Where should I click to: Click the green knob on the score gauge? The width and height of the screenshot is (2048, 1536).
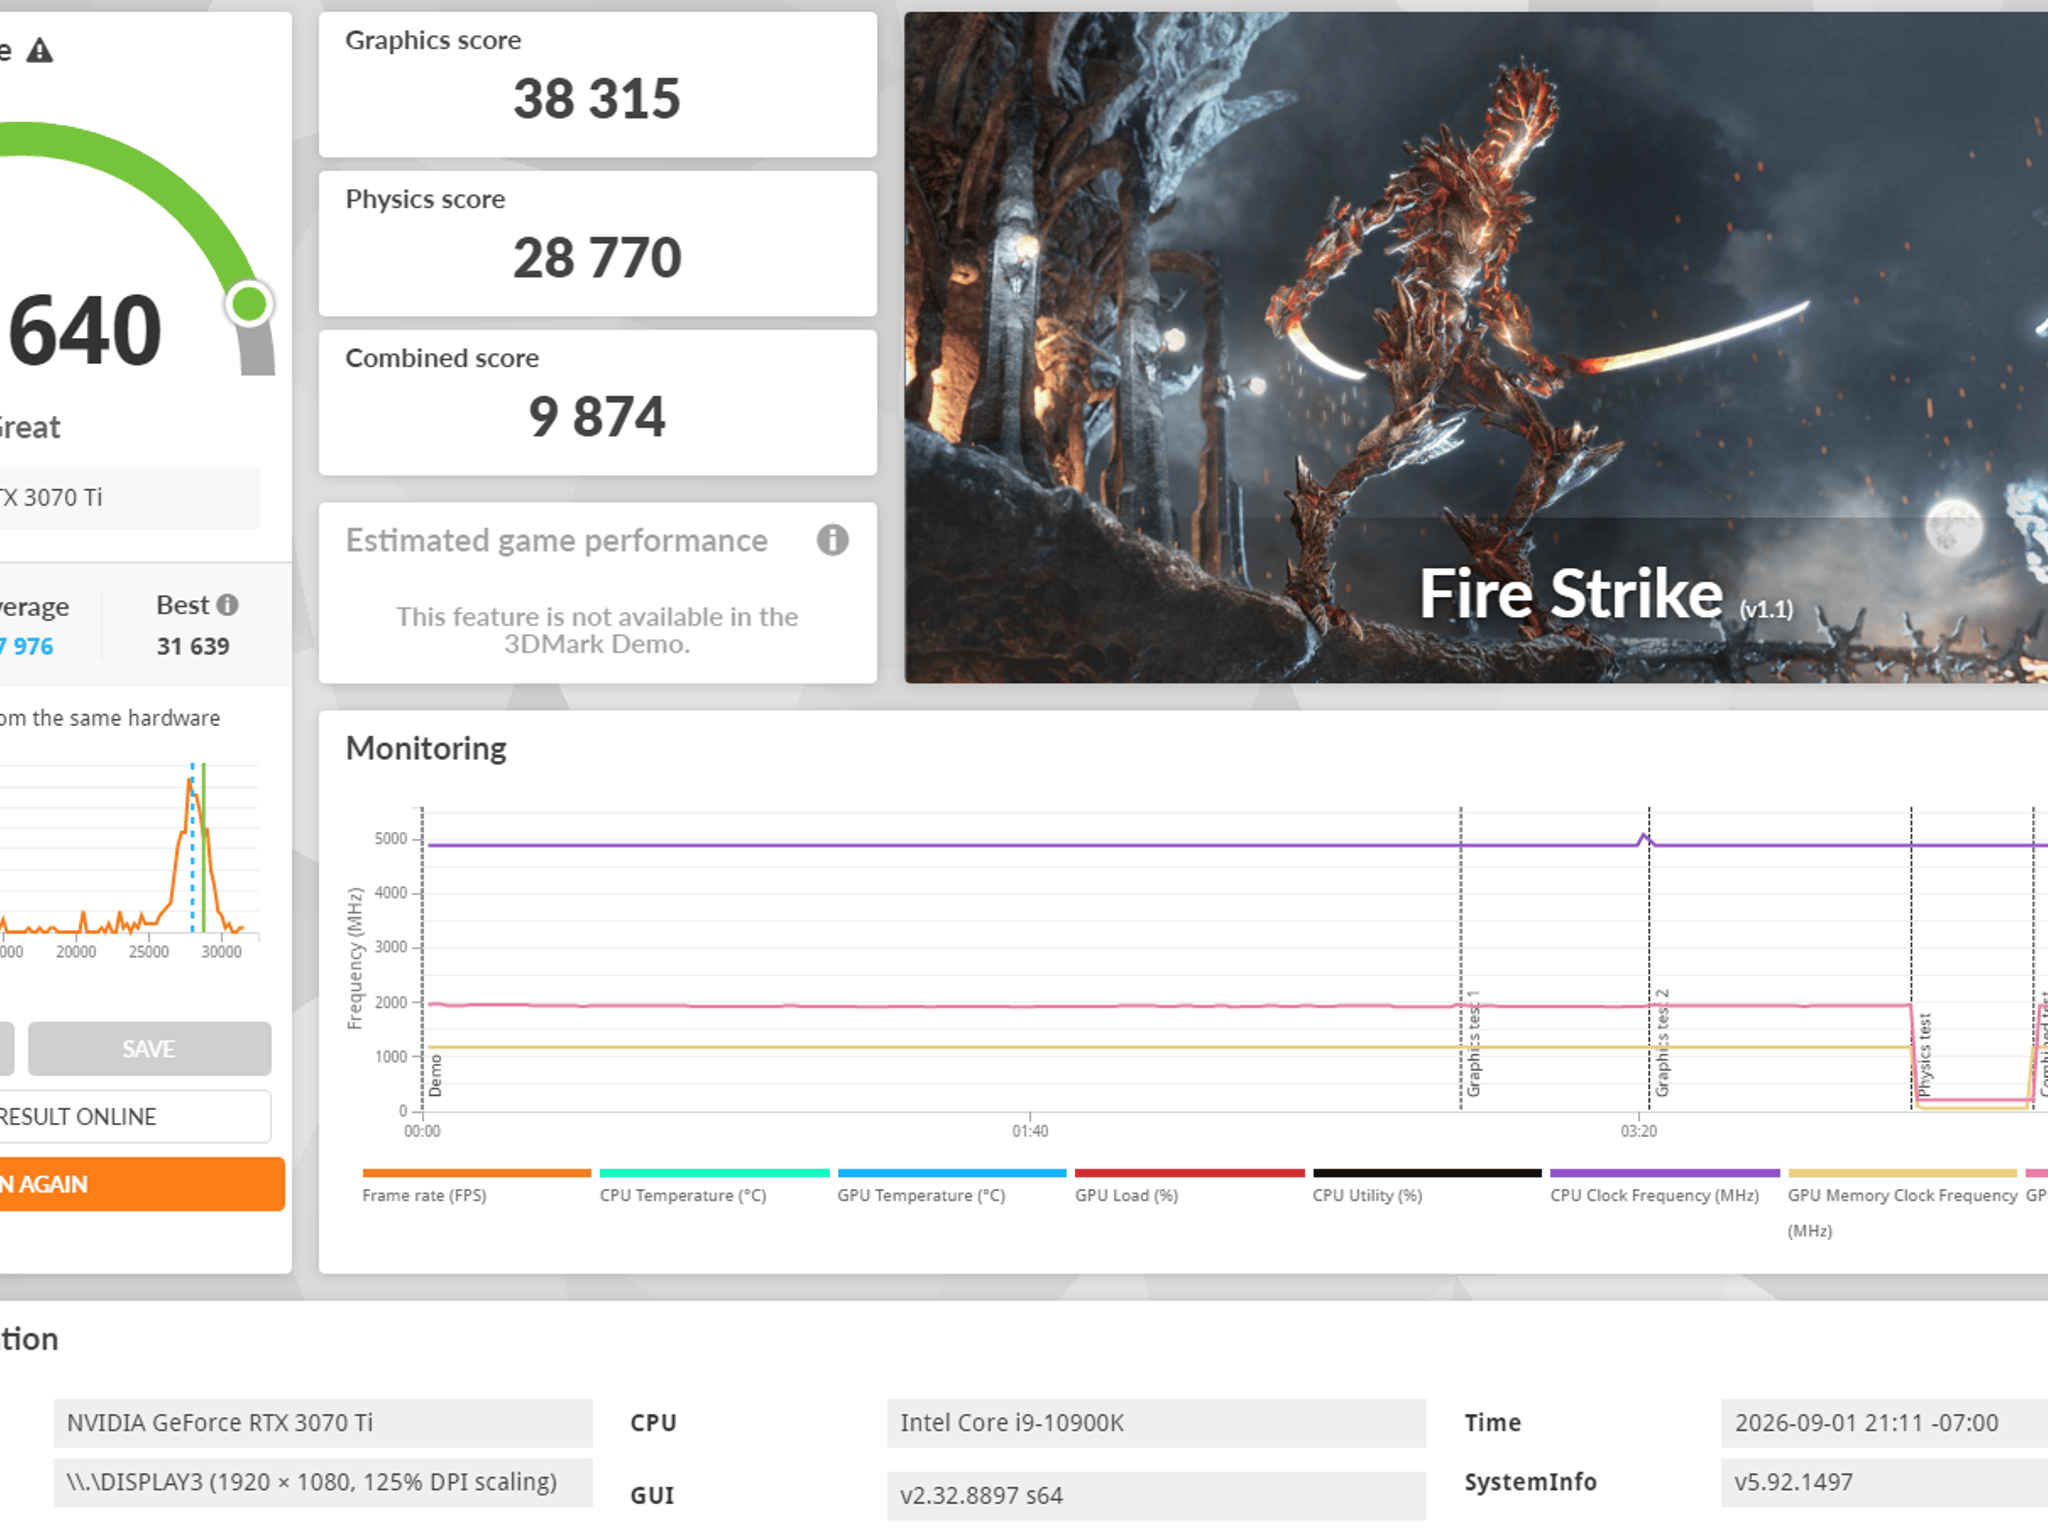249,303
